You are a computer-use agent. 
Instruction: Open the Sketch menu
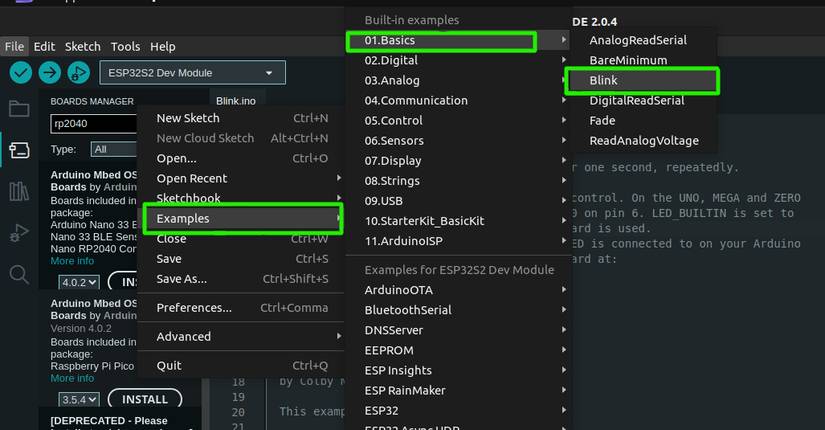click(x=83, y=46)
